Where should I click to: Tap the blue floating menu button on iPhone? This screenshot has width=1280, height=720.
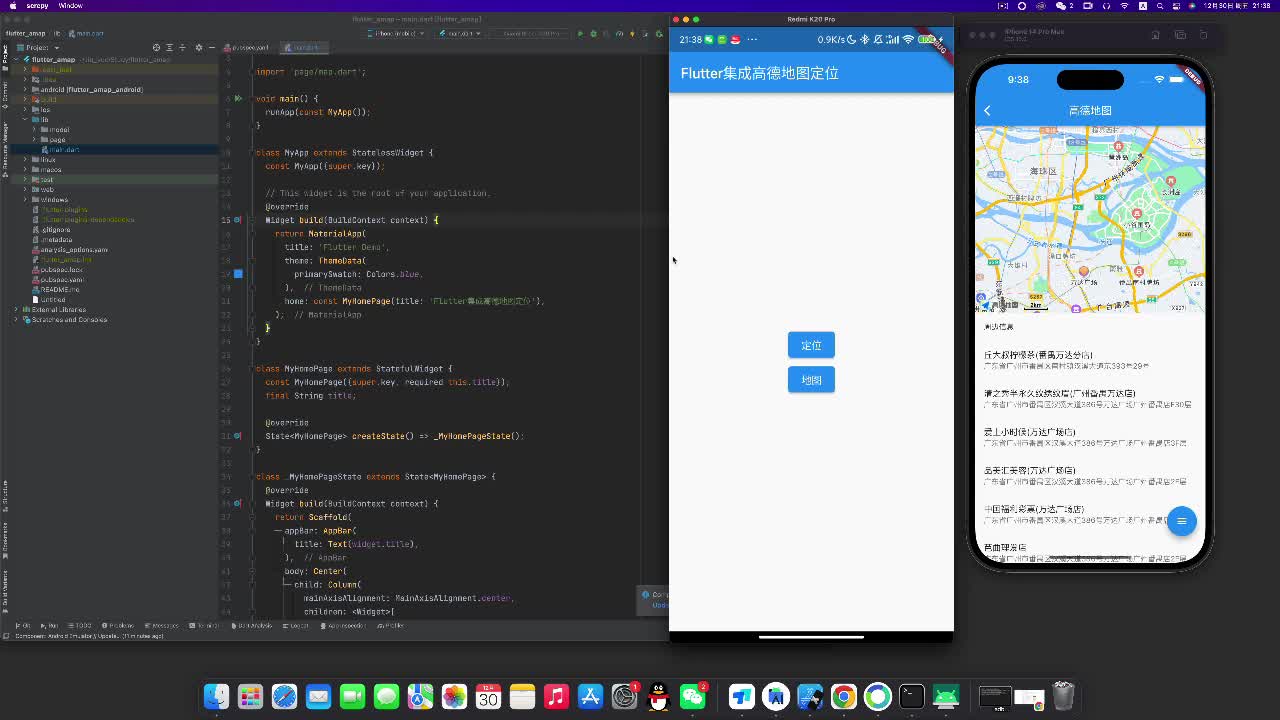(x=1181, y=521)
